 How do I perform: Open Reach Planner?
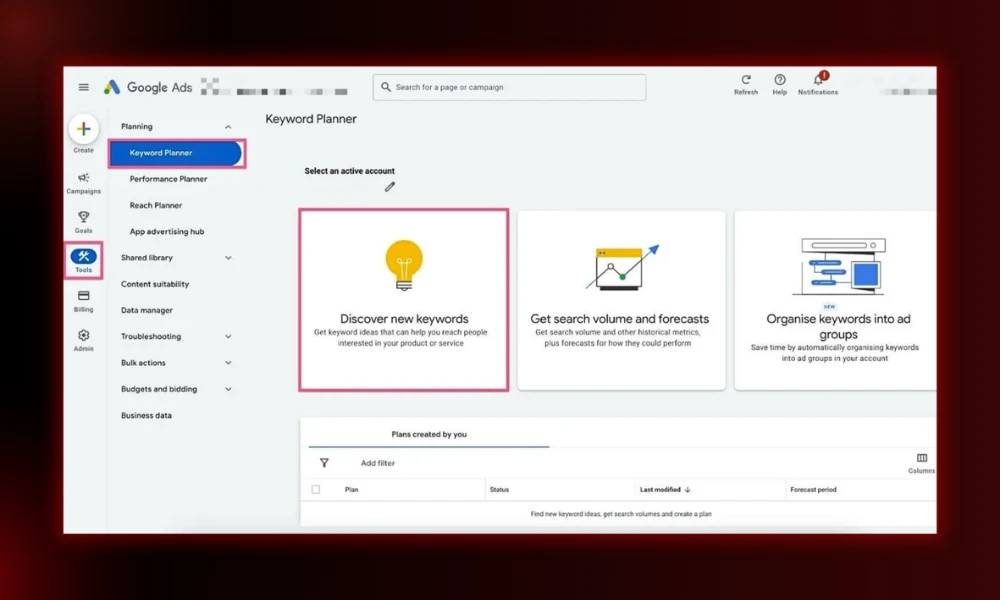click(x=156, y=205)
